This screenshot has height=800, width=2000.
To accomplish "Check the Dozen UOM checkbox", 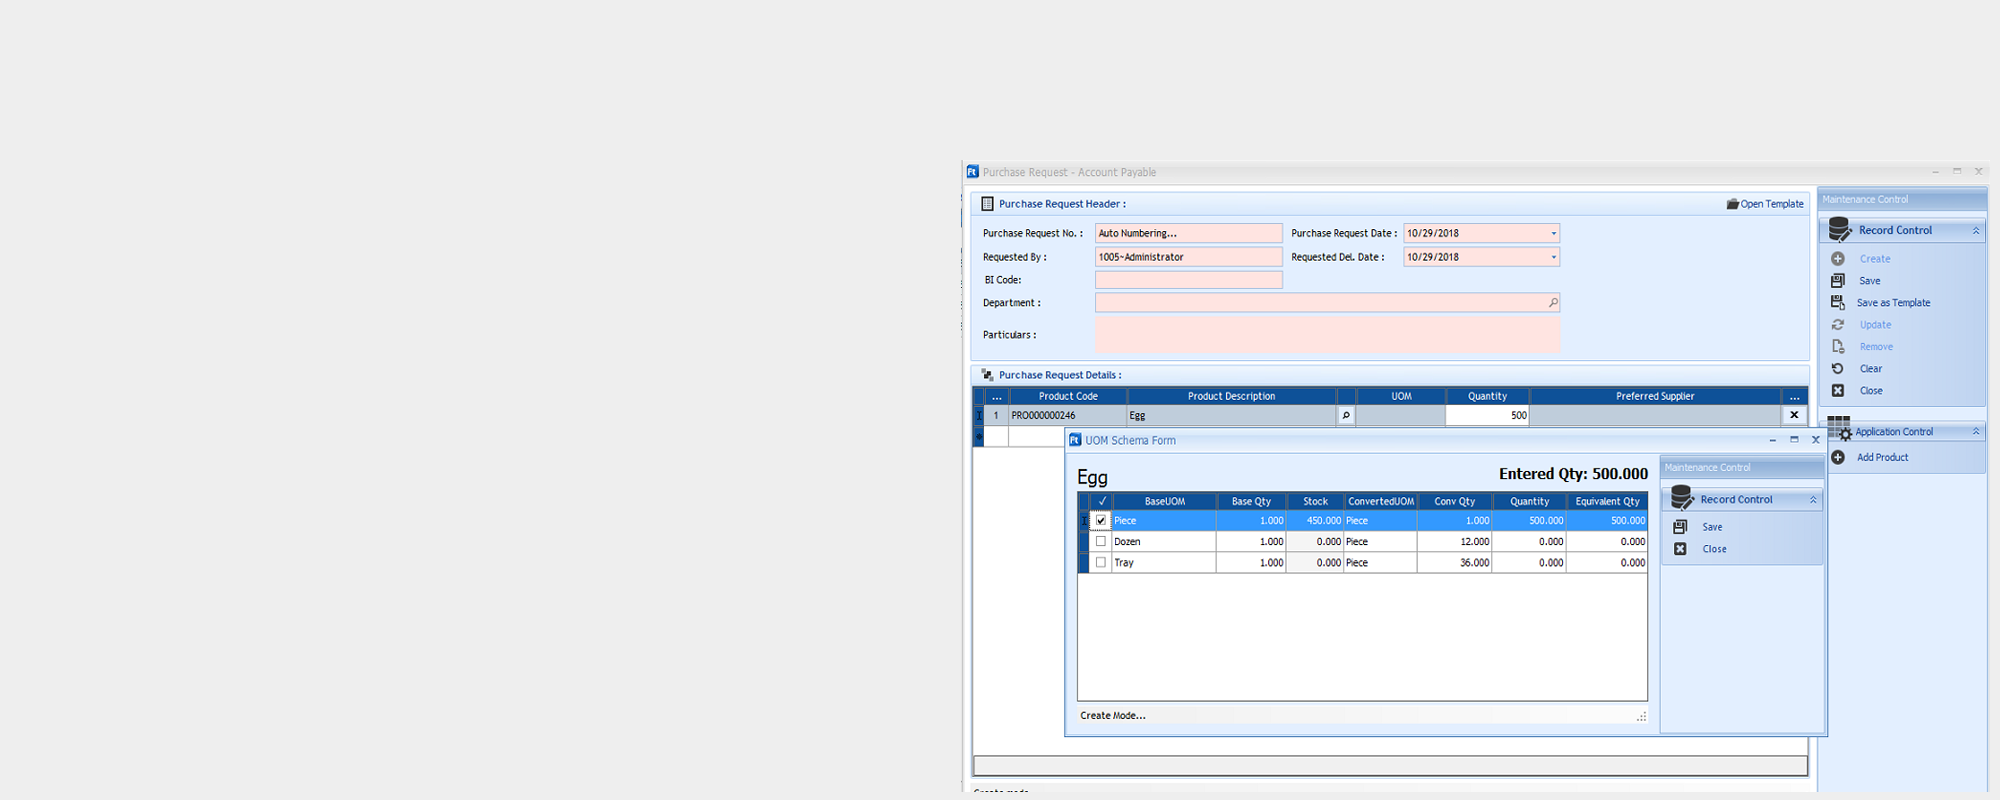I will tap(1101, 542).
